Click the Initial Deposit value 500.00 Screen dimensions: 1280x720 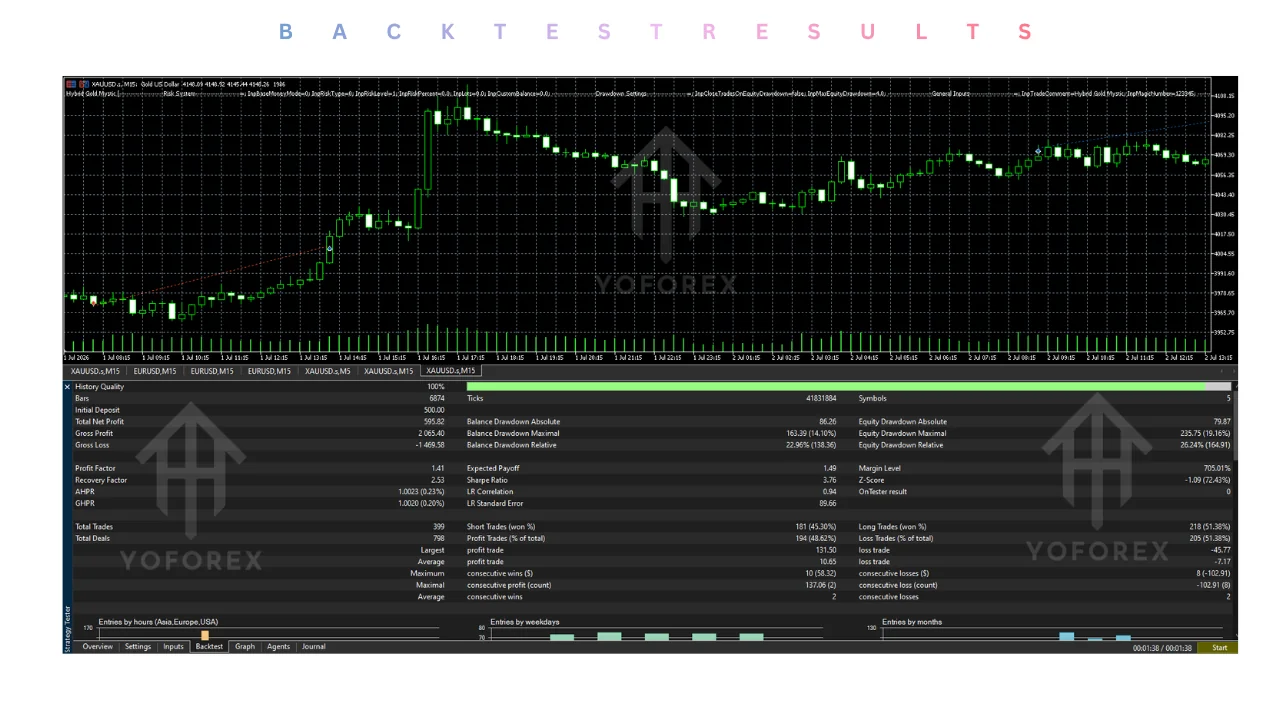433,410
